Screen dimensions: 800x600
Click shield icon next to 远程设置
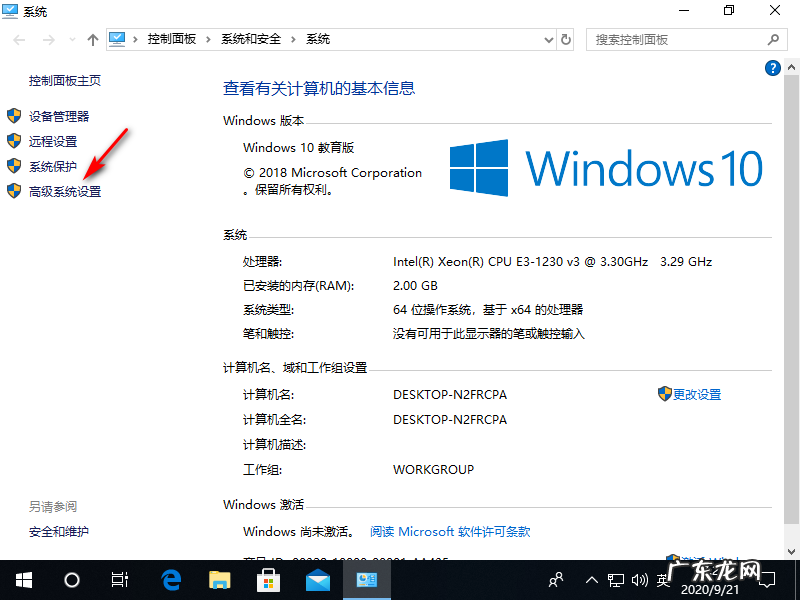click(14, 141)
